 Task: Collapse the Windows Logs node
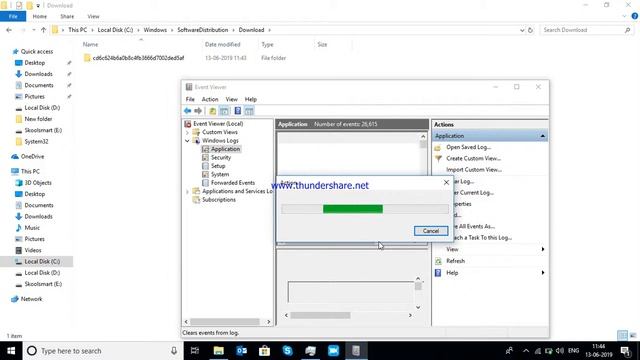tap(187, 140)
